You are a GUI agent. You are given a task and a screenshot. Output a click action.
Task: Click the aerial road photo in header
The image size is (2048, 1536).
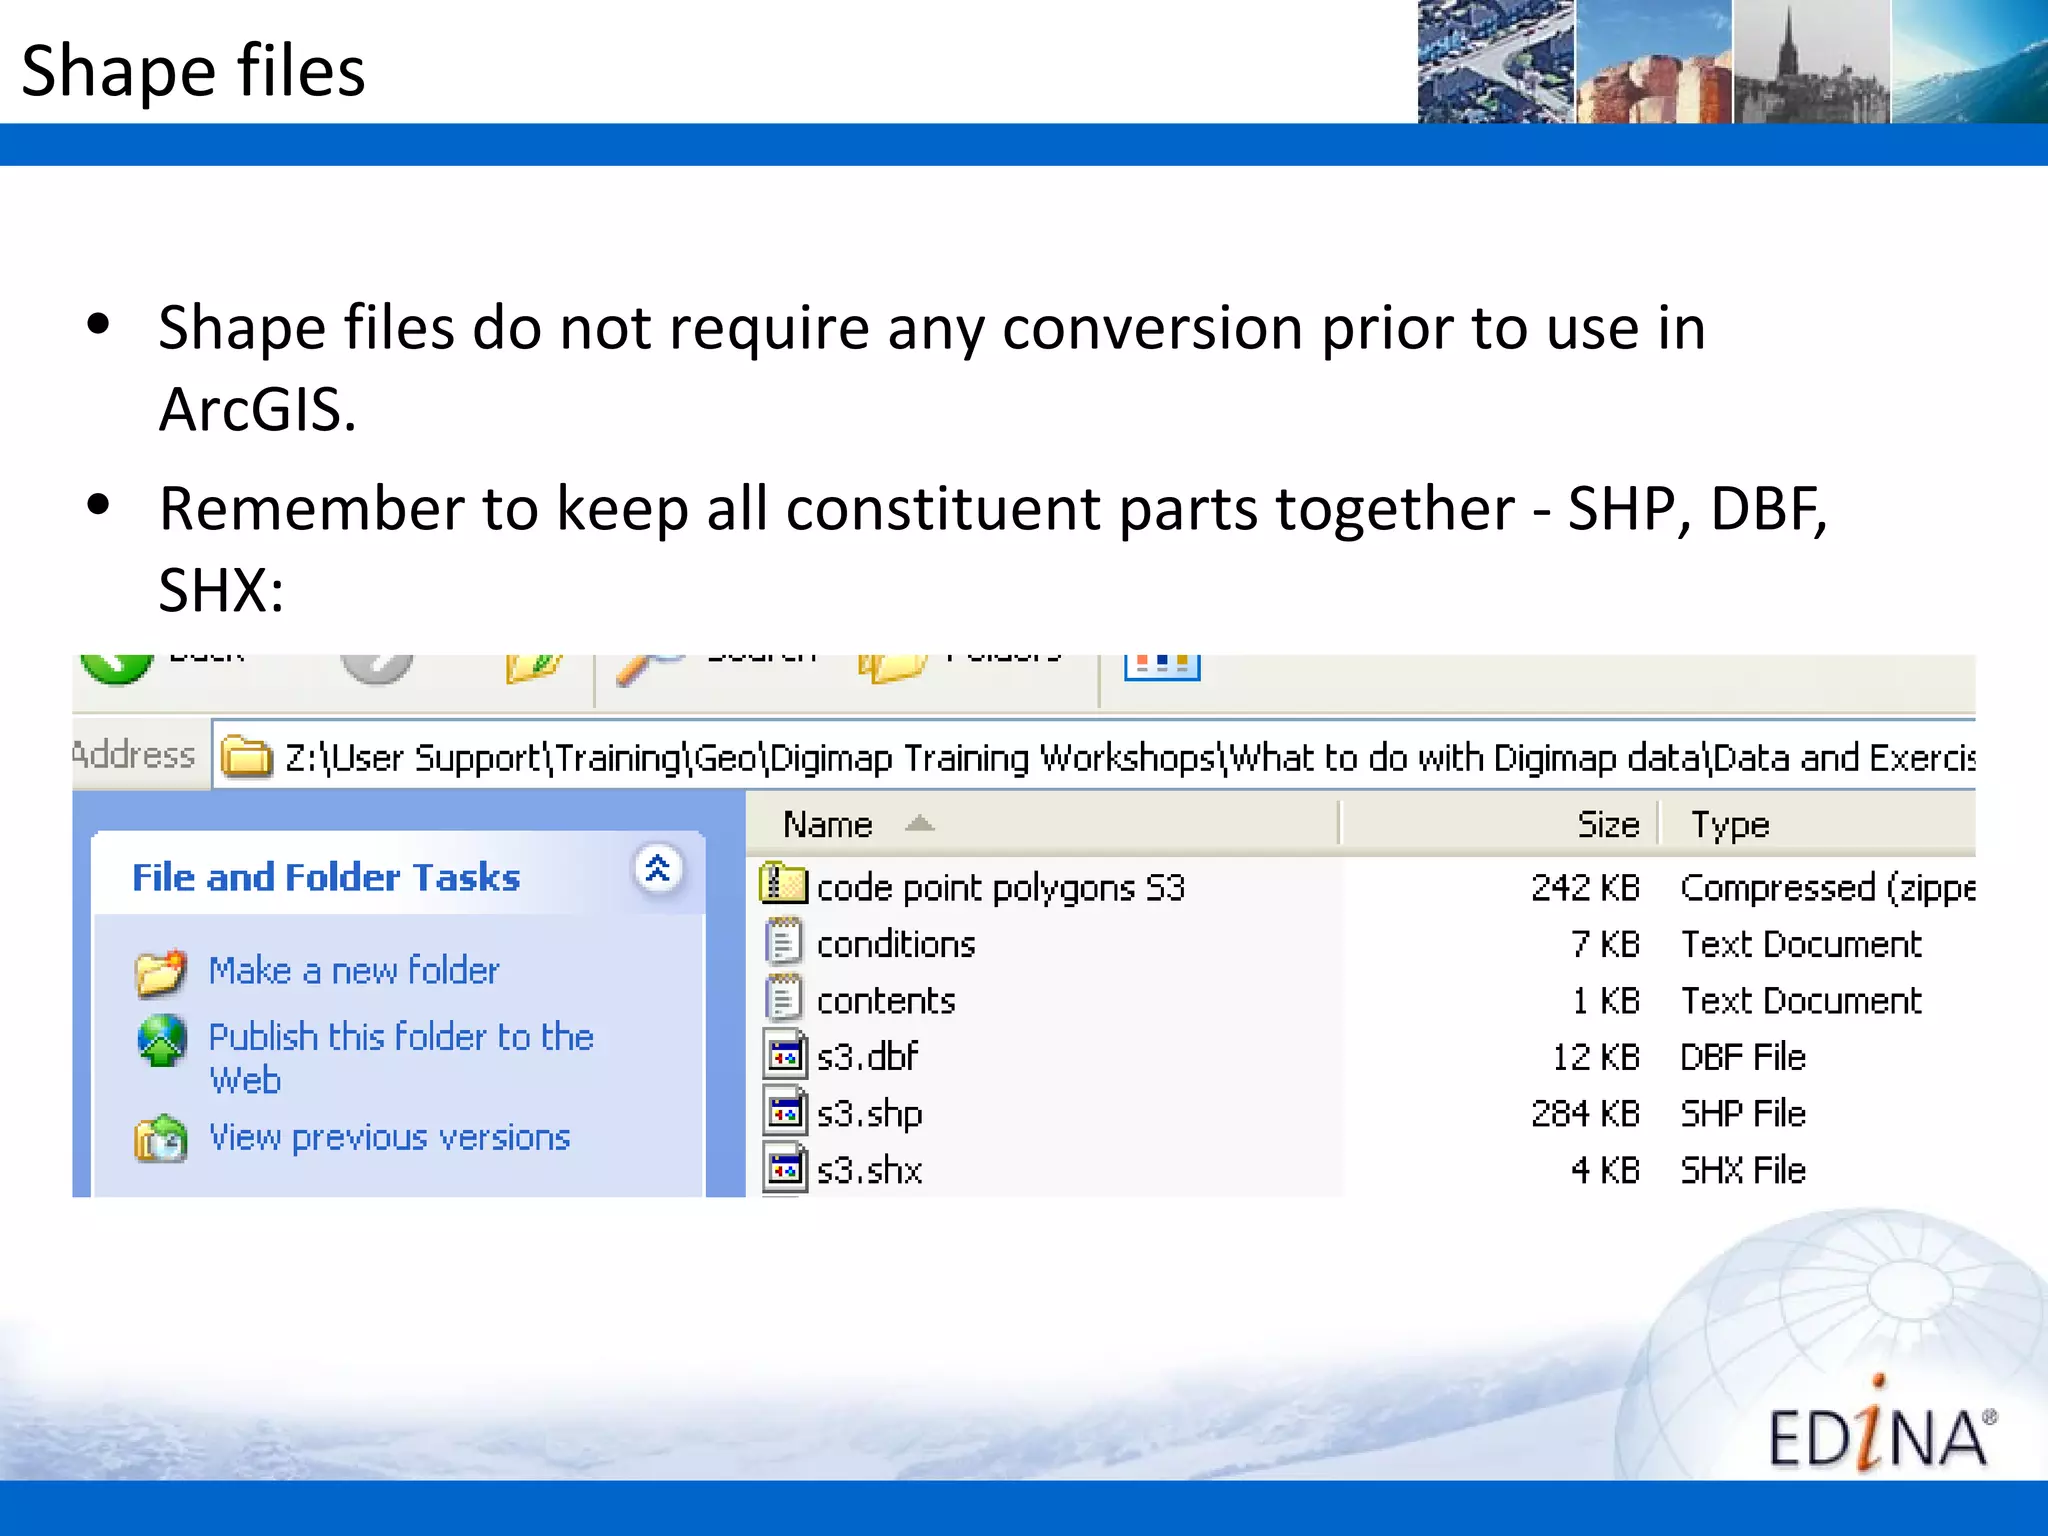click(x=1496, y=61)
